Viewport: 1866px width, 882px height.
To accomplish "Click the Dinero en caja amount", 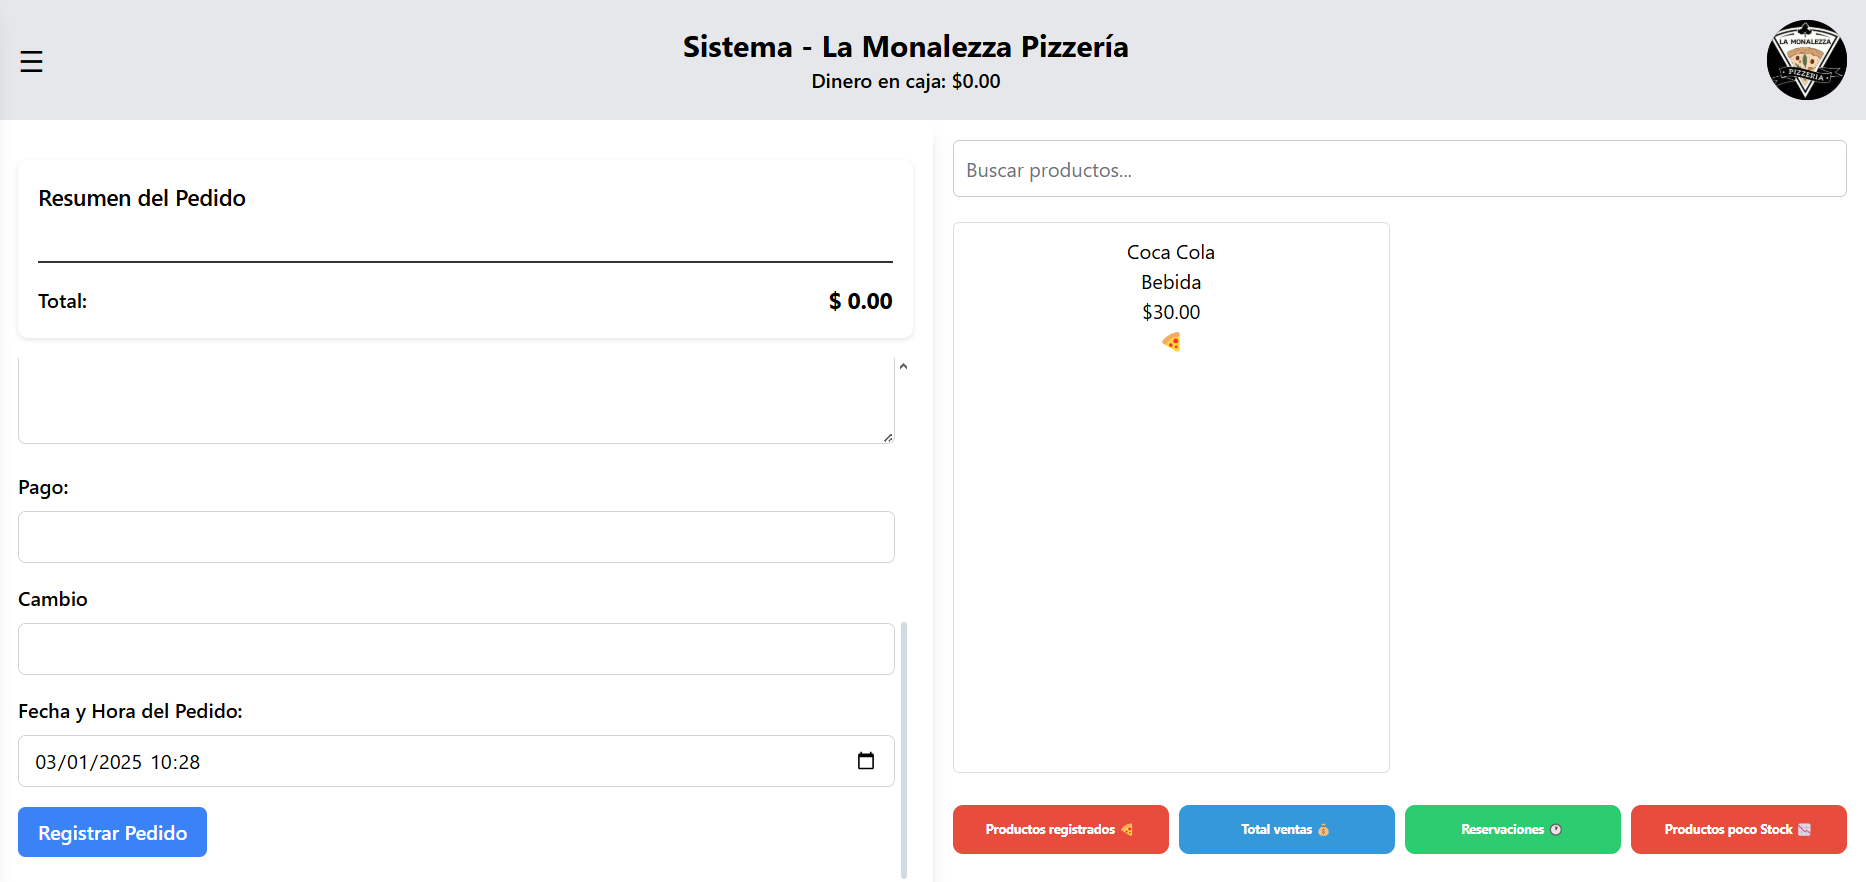I will 975,81.
